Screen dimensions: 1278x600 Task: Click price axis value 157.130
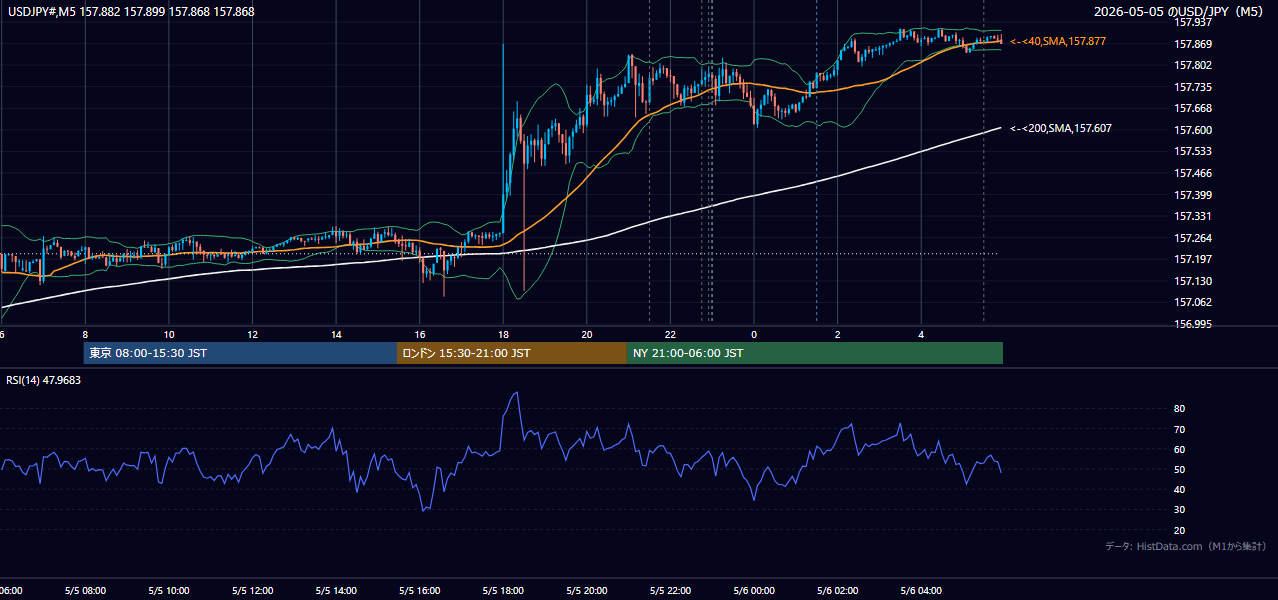1192,281
